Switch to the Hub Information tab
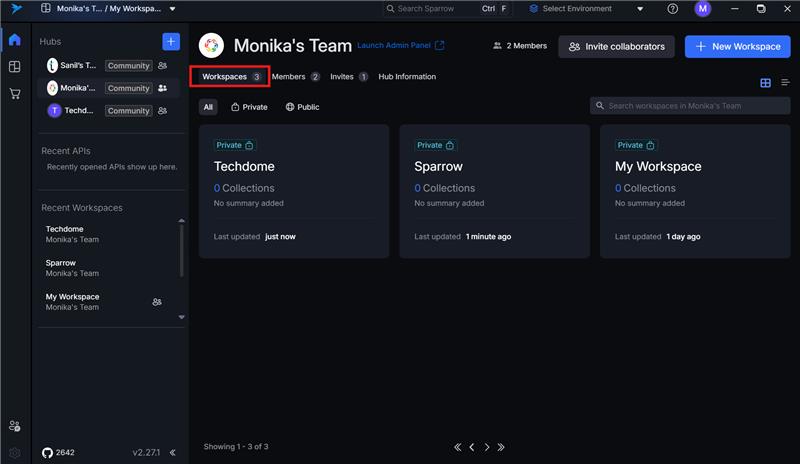Image resolution: width=800 pixels, height=464 pixels. point(407,77)
